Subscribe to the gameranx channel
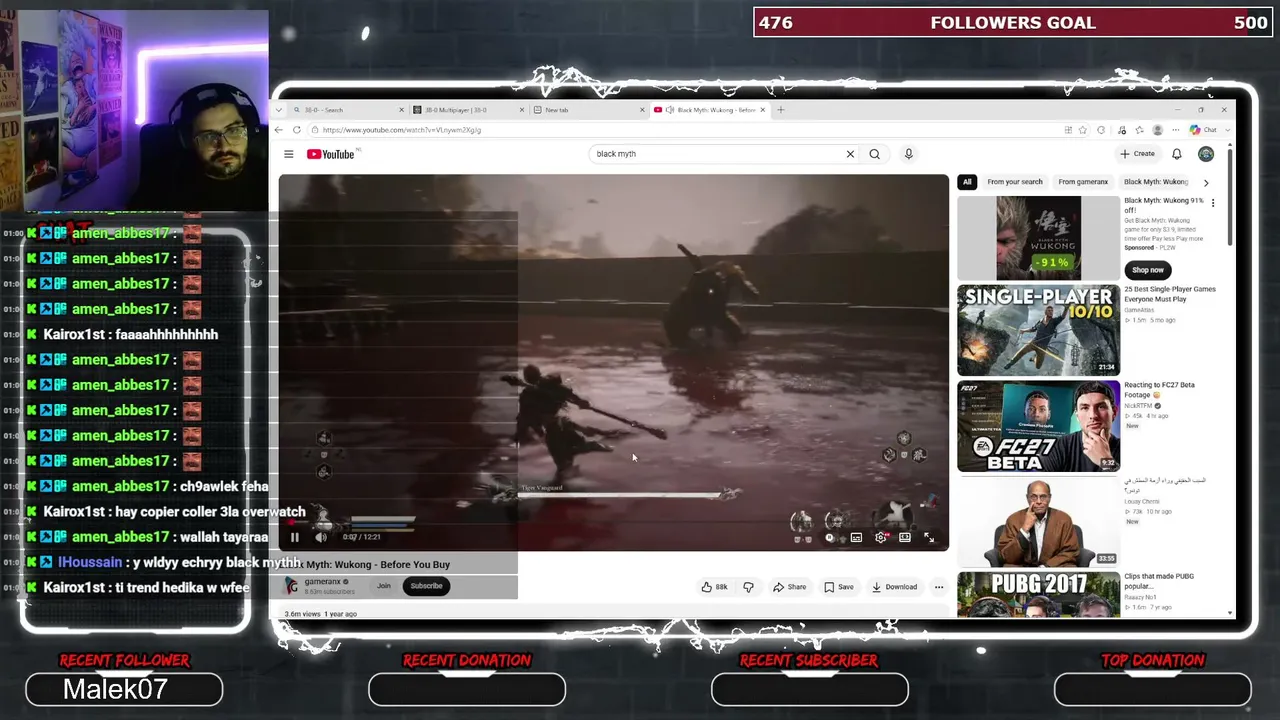The image size is (1280, 720). coord(426,586)
